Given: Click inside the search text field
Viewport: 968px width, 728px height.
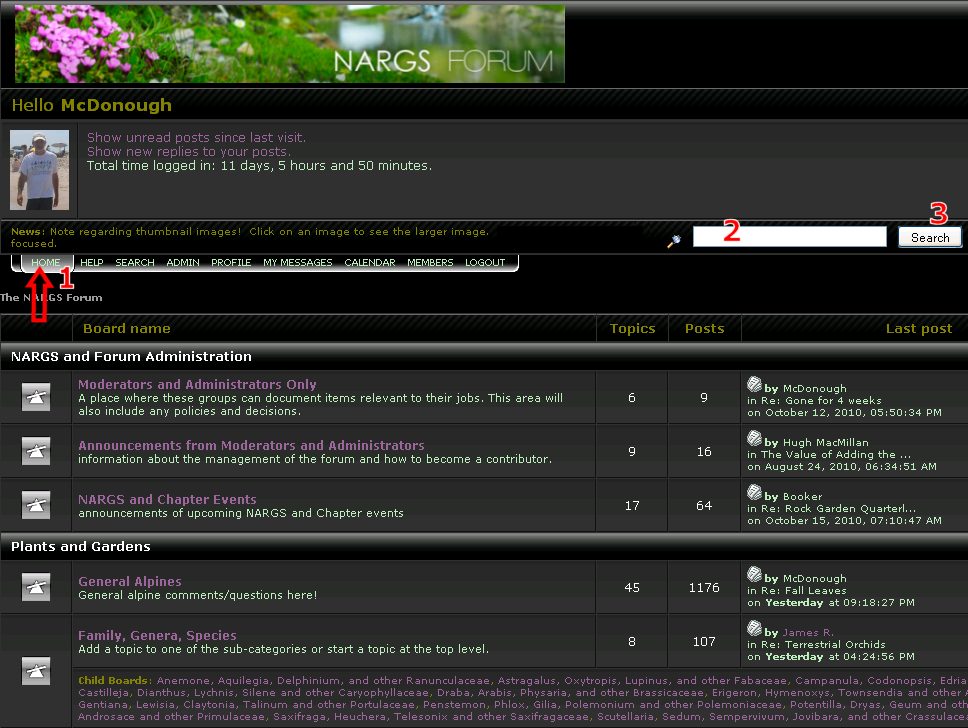Looking at the screenshot, I should coord(789,237).
